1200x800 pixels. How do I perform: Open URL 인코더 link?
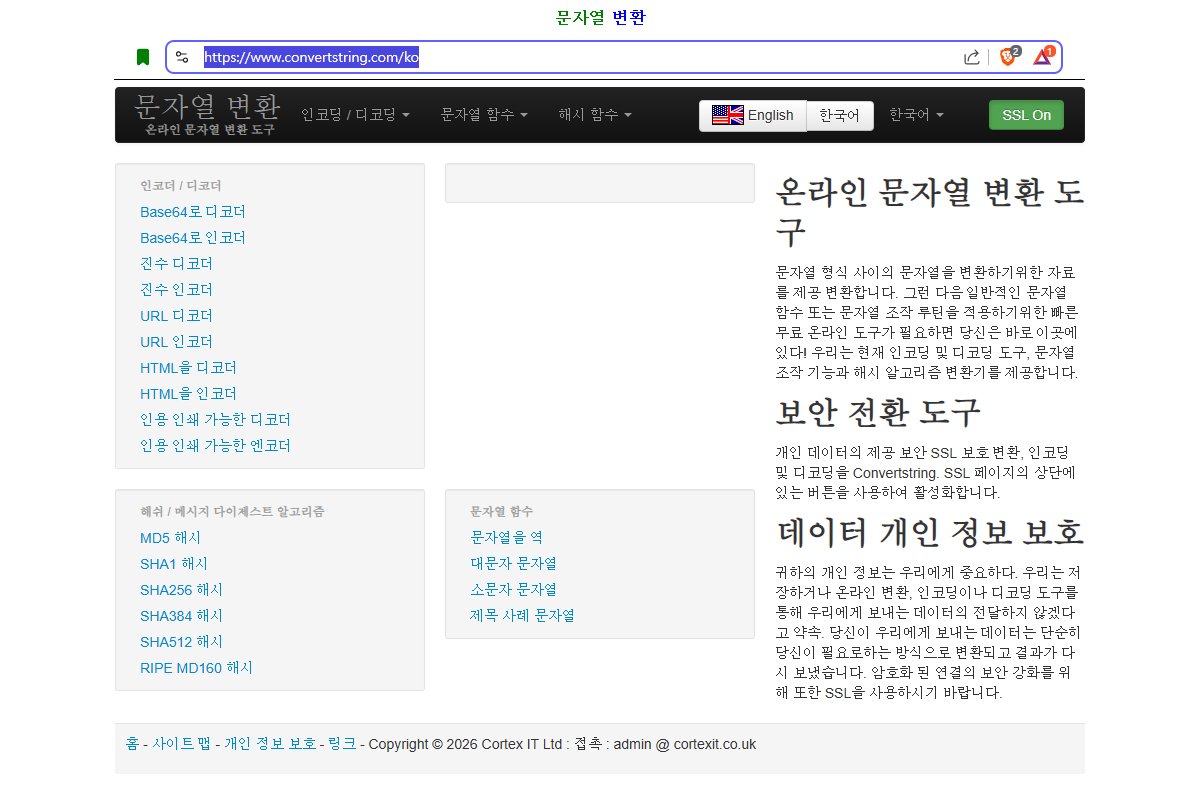176,342
